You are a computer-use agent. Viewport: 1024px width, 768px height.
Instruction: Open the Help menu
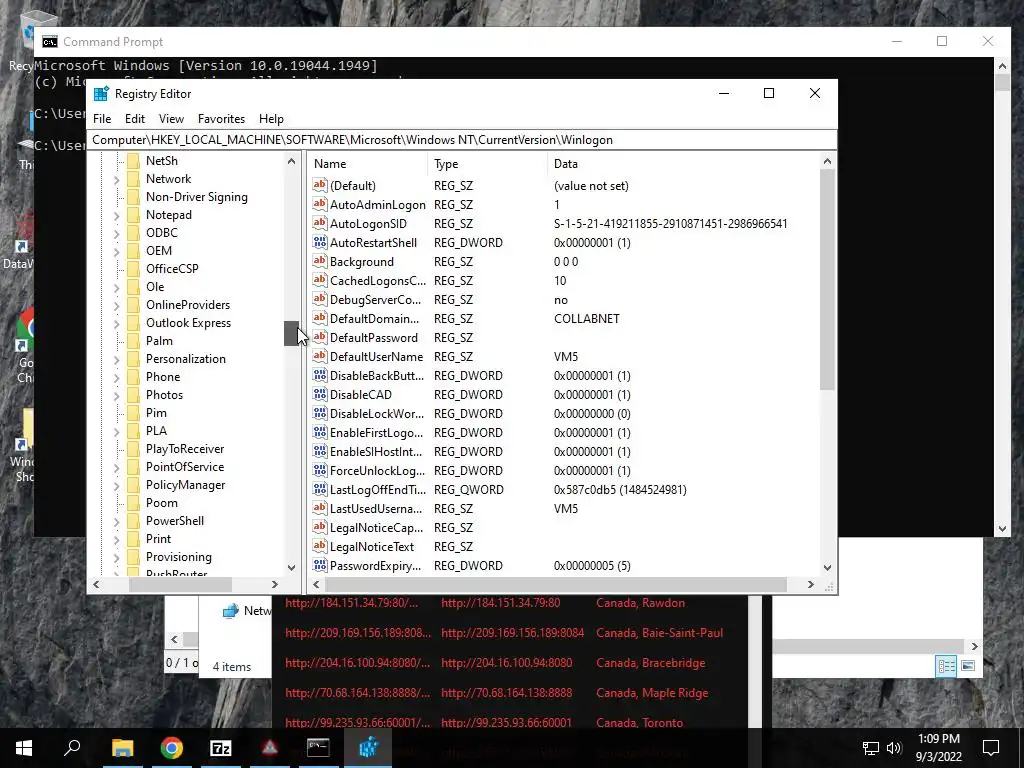click(x=271, y=119)
